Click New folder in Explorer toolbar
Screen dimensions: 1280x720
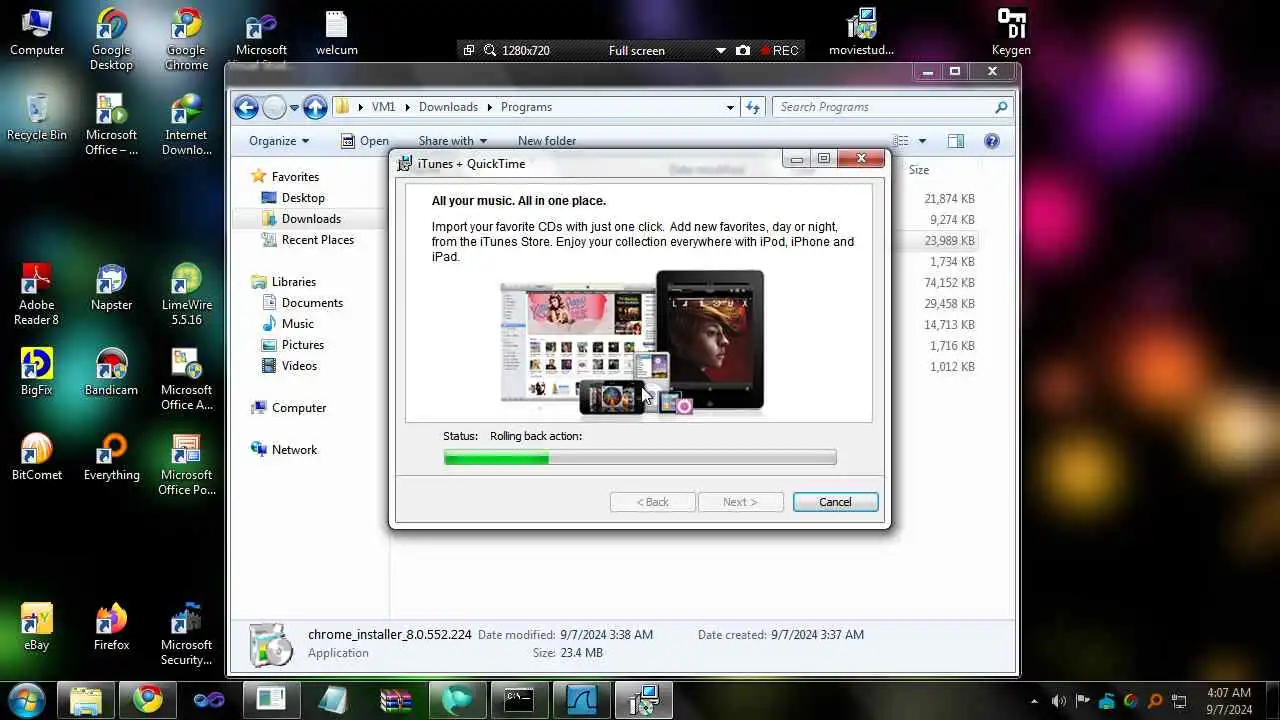coord(547,141)
